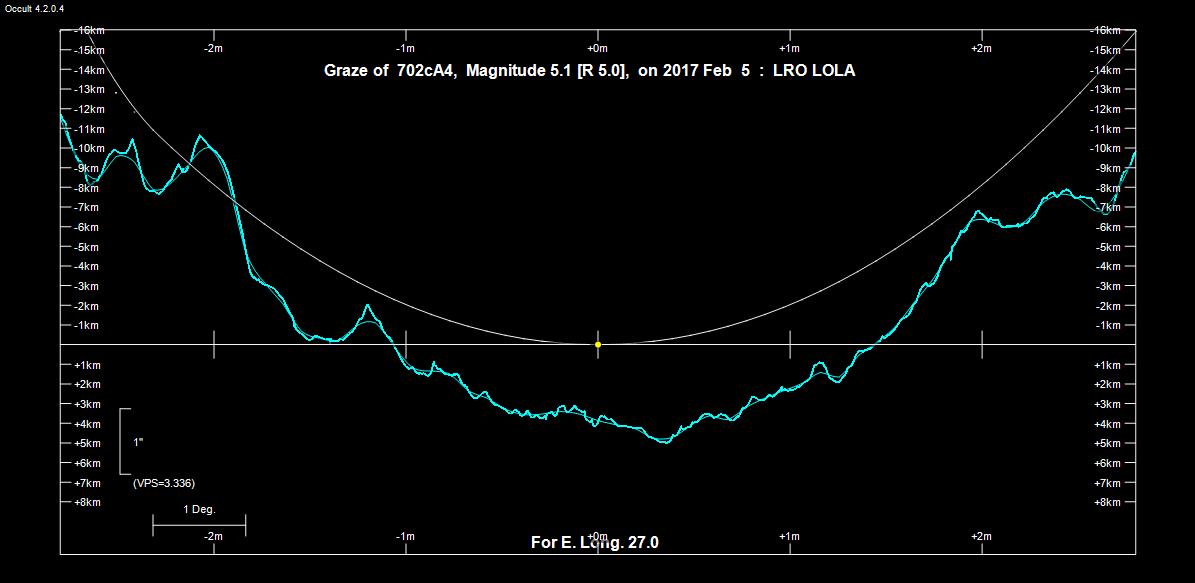Screen dimensions: 1195x583
Task: Click the top axis +2m tick label
Action: tap(981, 48)
